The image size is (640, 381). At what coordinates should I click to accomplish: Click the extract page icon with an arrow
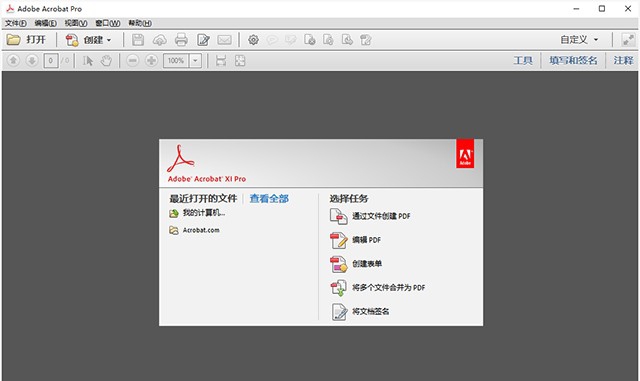pos(347,40)
